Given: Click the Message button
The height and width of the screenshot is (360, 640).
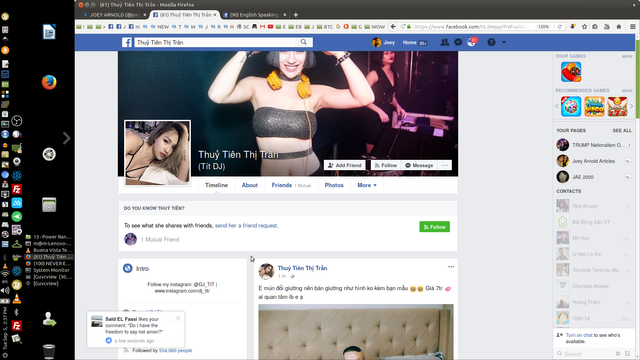Looking at the screenshot, I should click(x=419, y=165).
